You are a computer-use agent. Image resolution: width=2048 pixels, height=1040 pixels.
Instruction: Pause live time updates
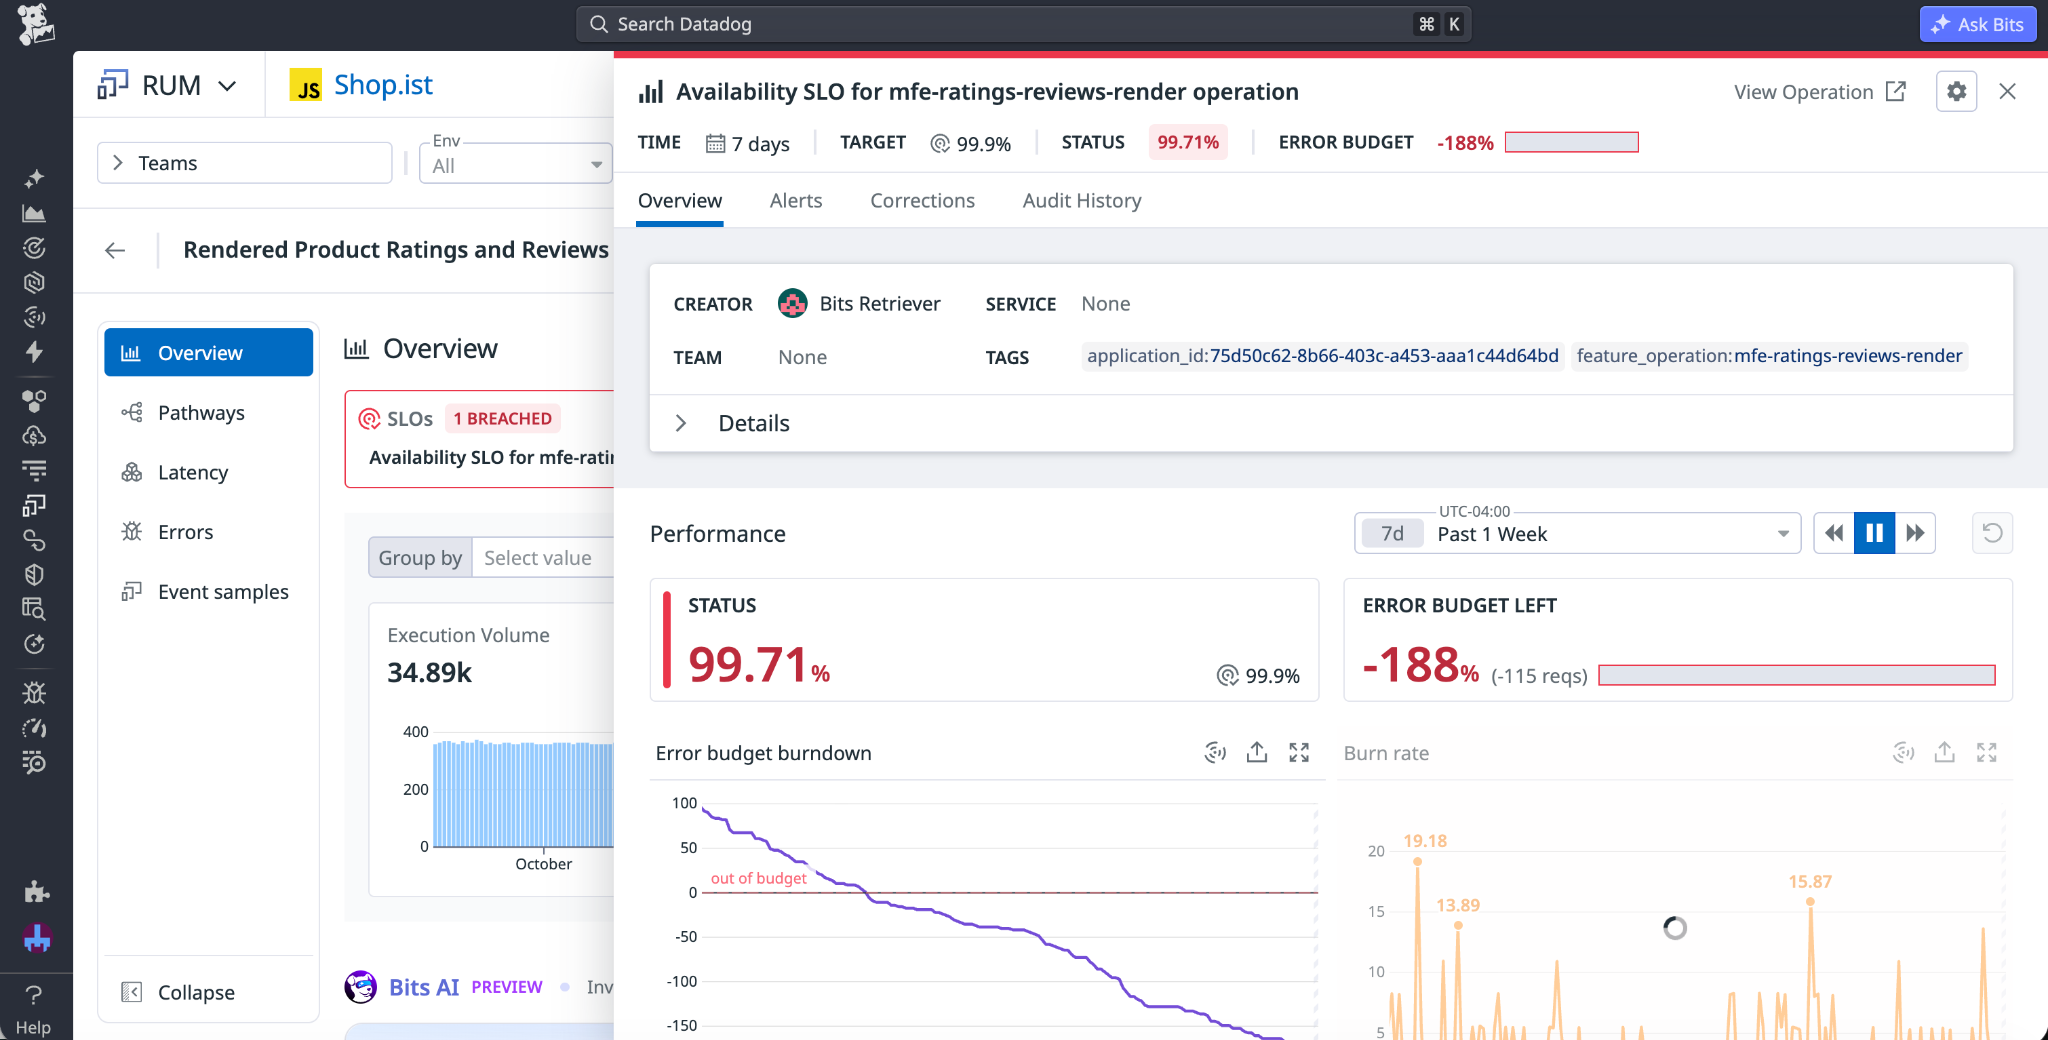click(x=1875, y=533)
